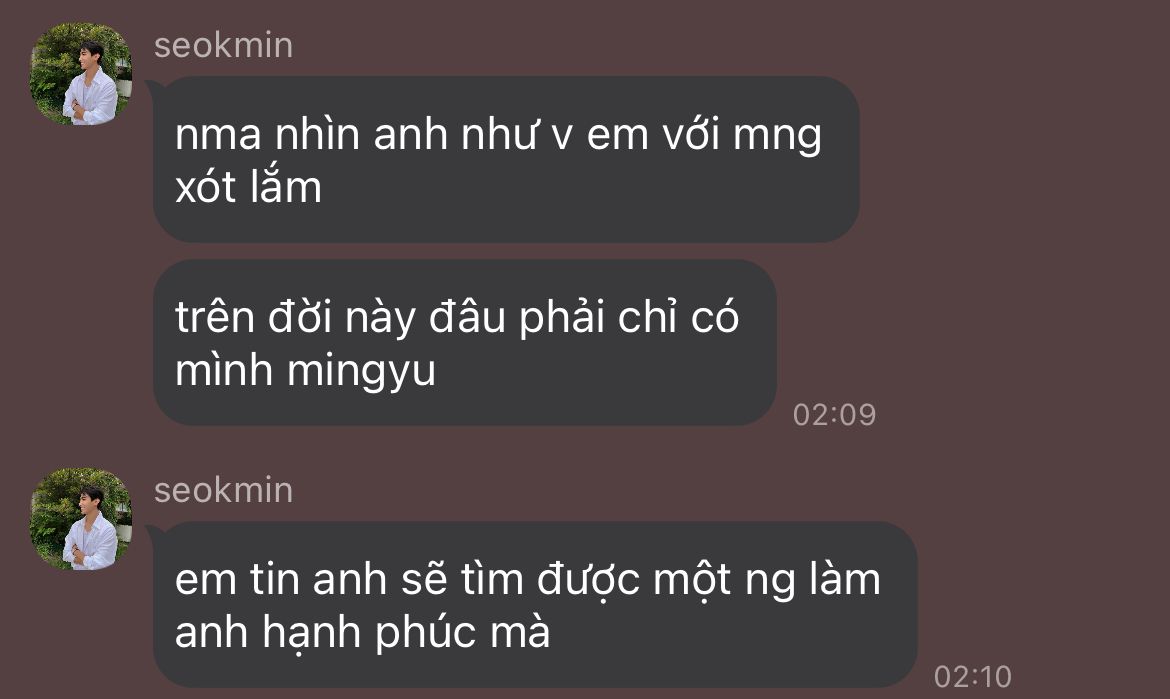Open seokmin's avatar next to the last message

(x=81, y=518)
